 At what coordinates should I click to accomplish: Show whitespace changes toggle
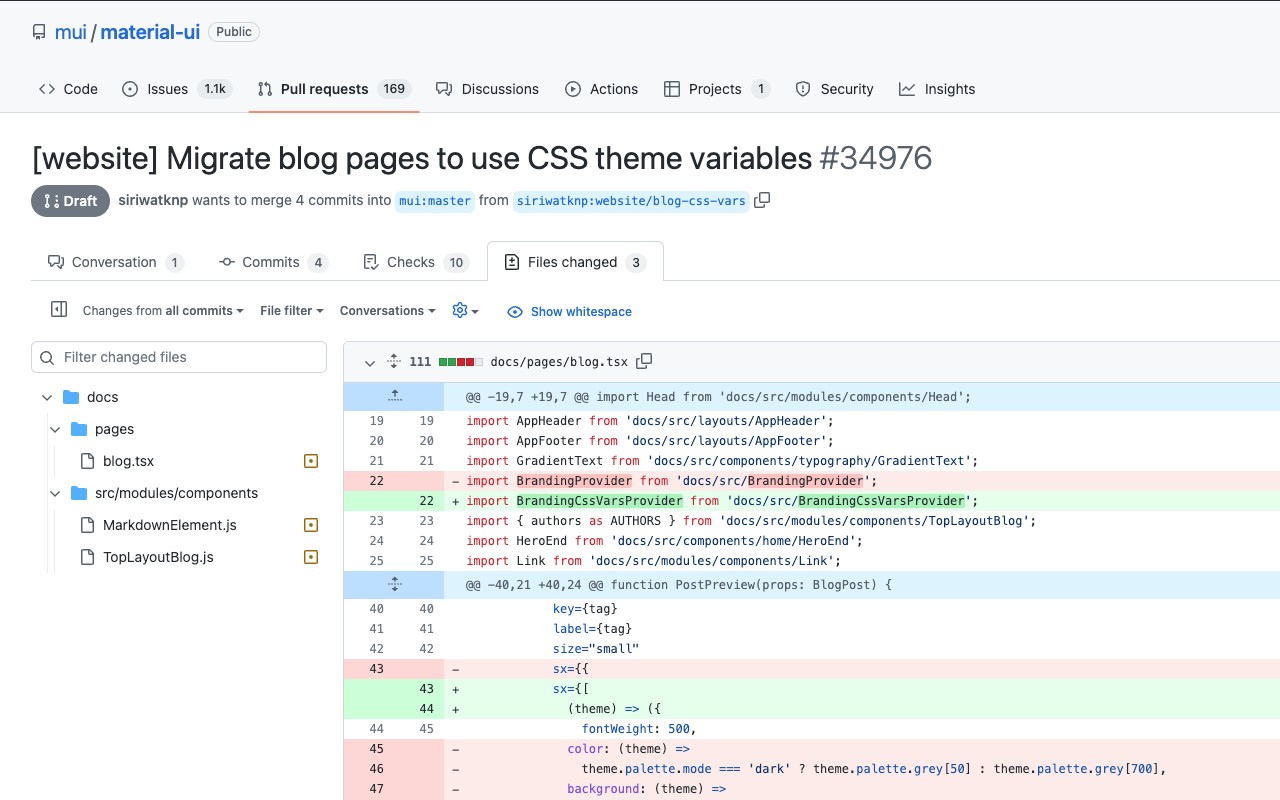point(569,311)
